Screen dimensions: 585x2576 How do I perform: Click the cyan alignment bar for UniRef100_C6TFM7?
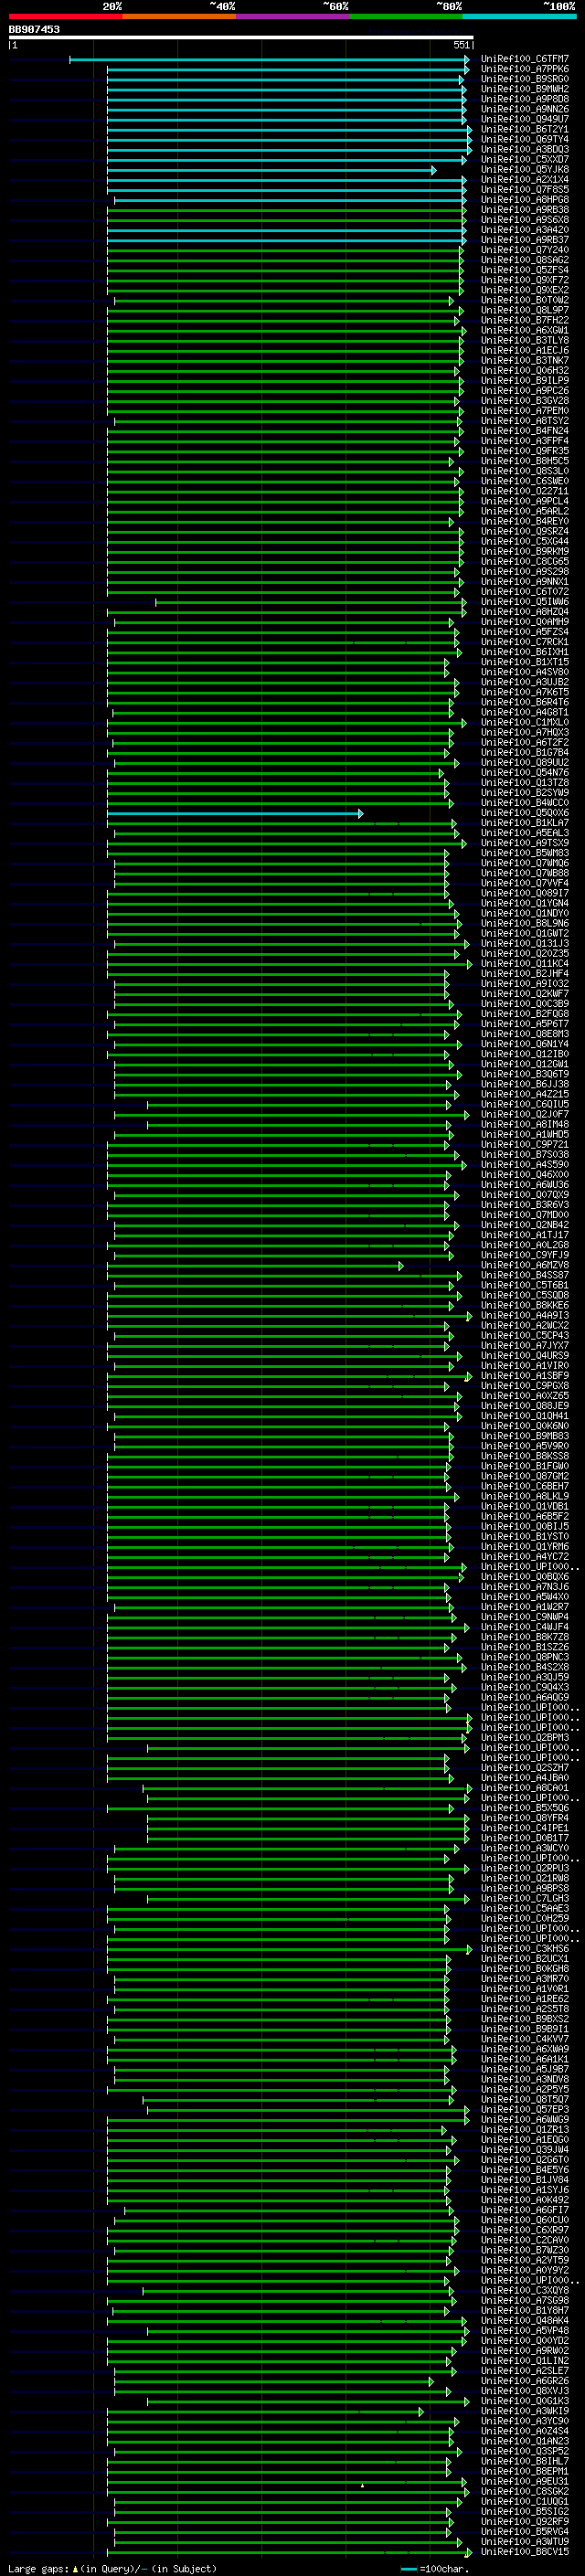point(268,60)
